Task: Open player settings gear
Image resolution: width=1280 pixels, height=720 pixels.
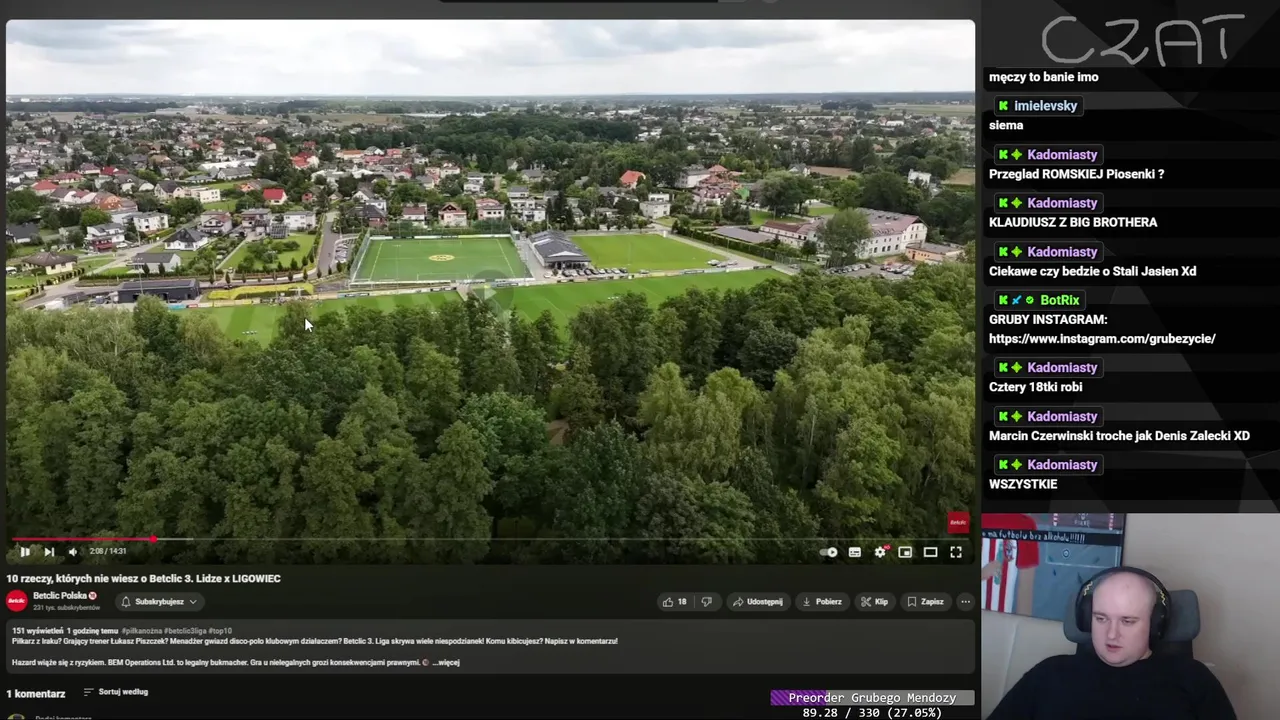Action: (x=880, y=552)
